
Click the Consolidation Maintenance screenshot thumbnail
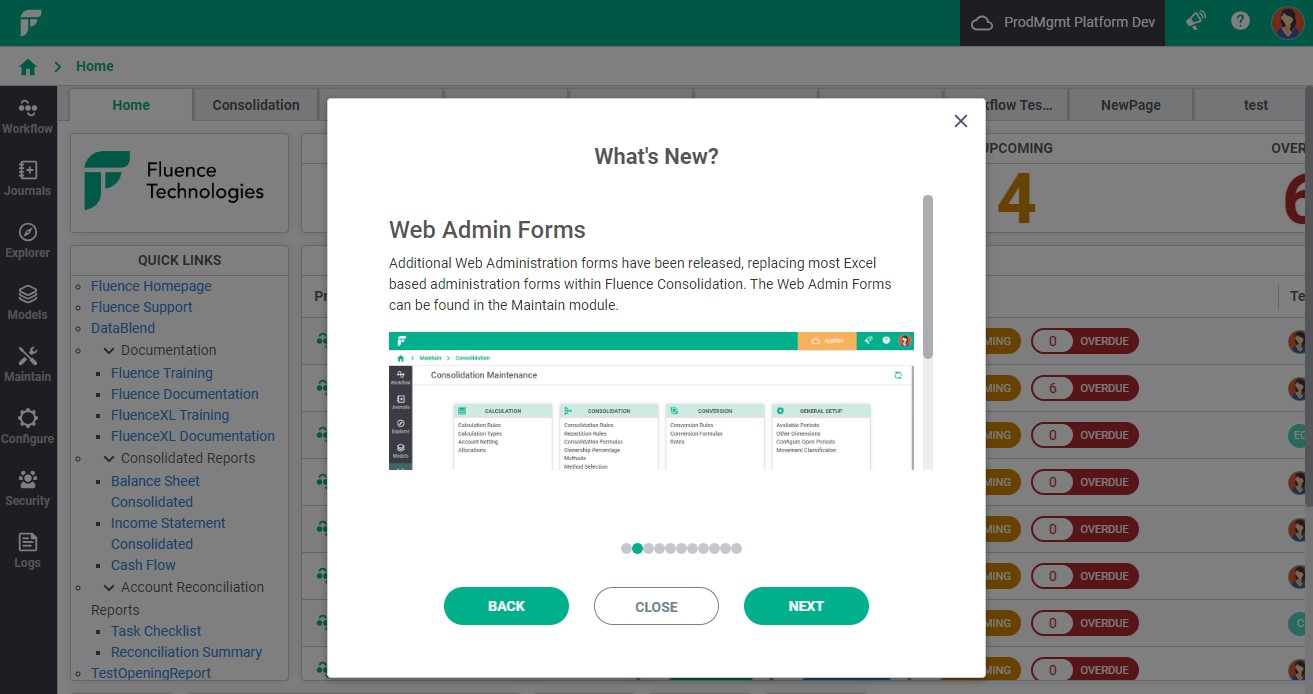click(x=651, y=401)
